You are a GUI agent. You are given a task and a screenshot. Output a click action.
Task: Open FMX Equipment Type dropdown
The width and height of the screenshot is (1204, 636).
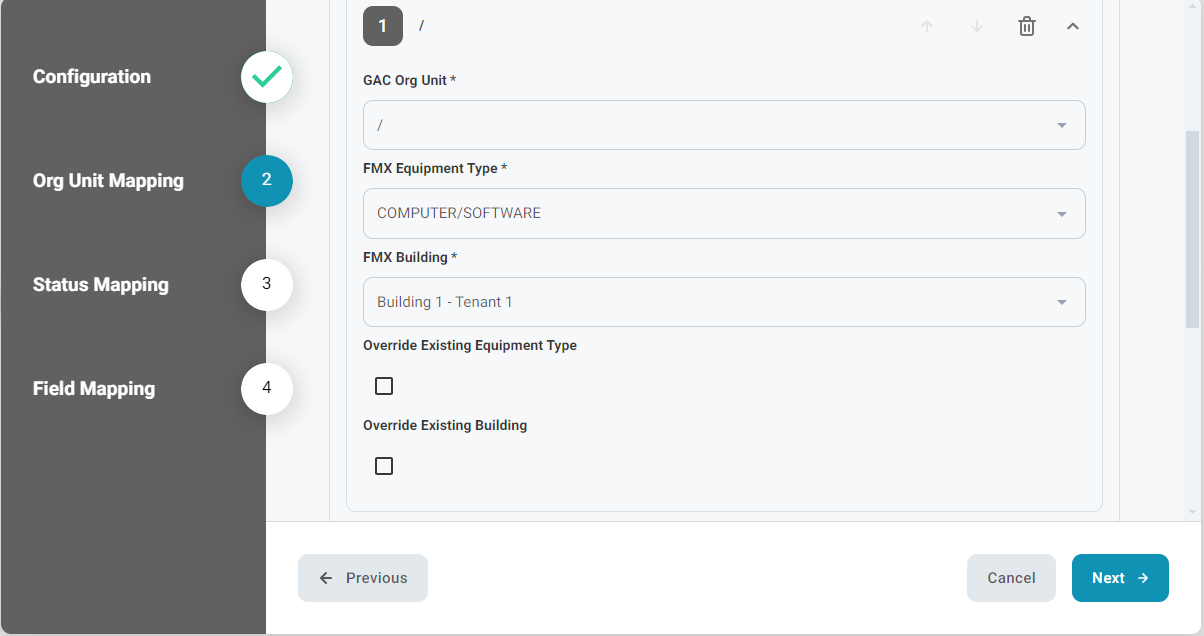click(724, 213)
